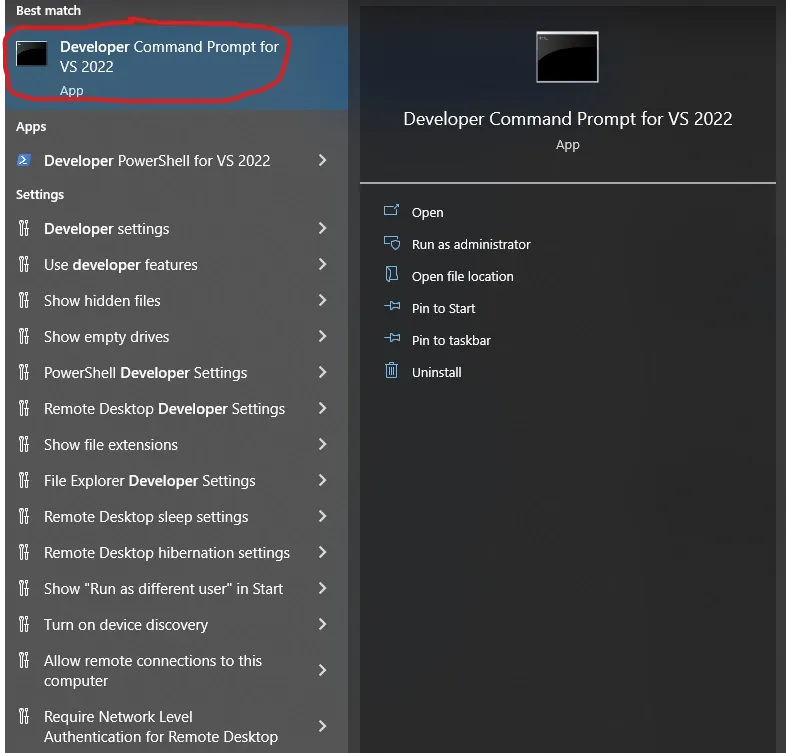
Task: Expand the Remote Desktop sleep settings arrow
Action: 323,516
